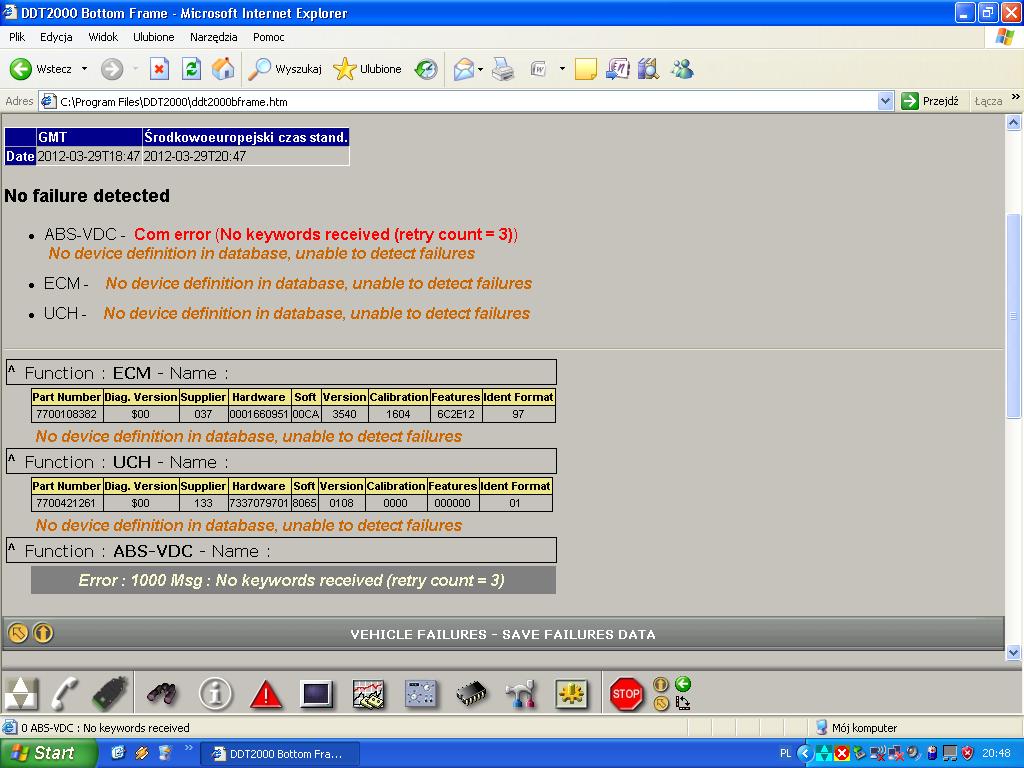Open the Edycja menu
Viewport: 1024px width, 768px height.
(x=56, y=37)
